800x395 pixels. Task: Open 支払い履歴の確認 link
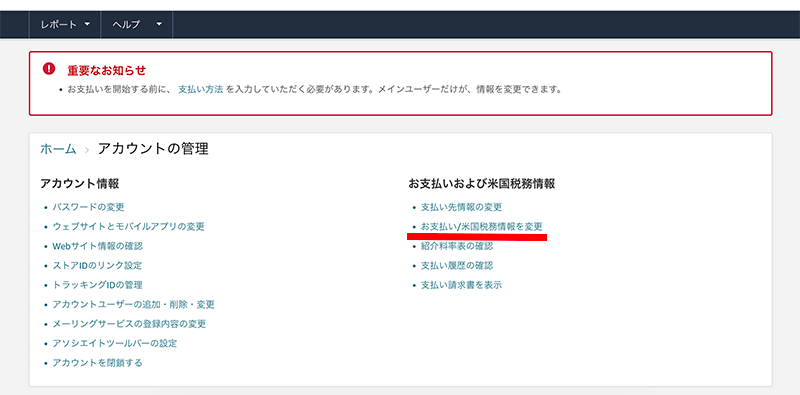click(x=457, y=265)
